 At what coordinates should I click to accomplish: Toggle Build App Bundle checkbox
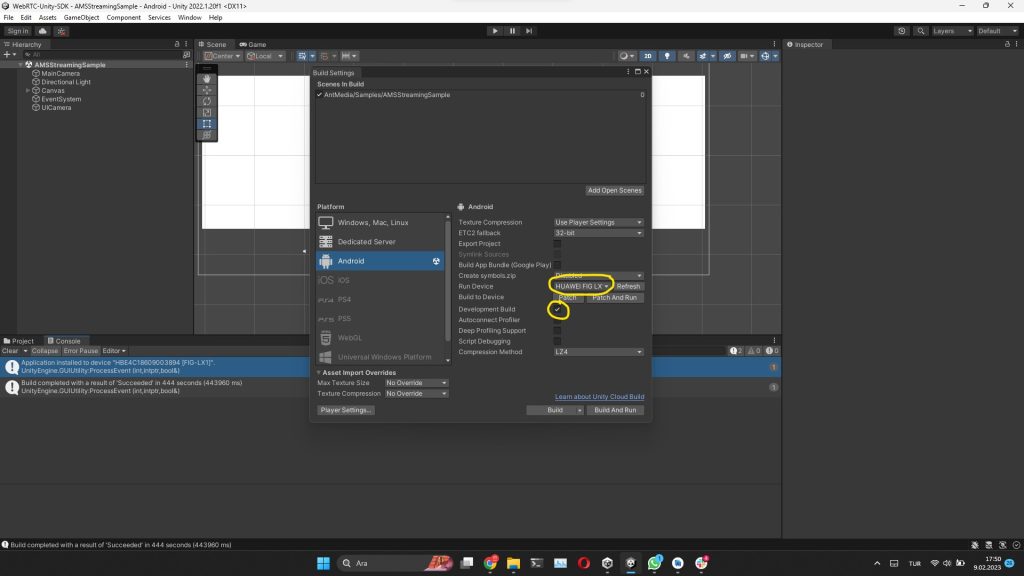(557, 265)
